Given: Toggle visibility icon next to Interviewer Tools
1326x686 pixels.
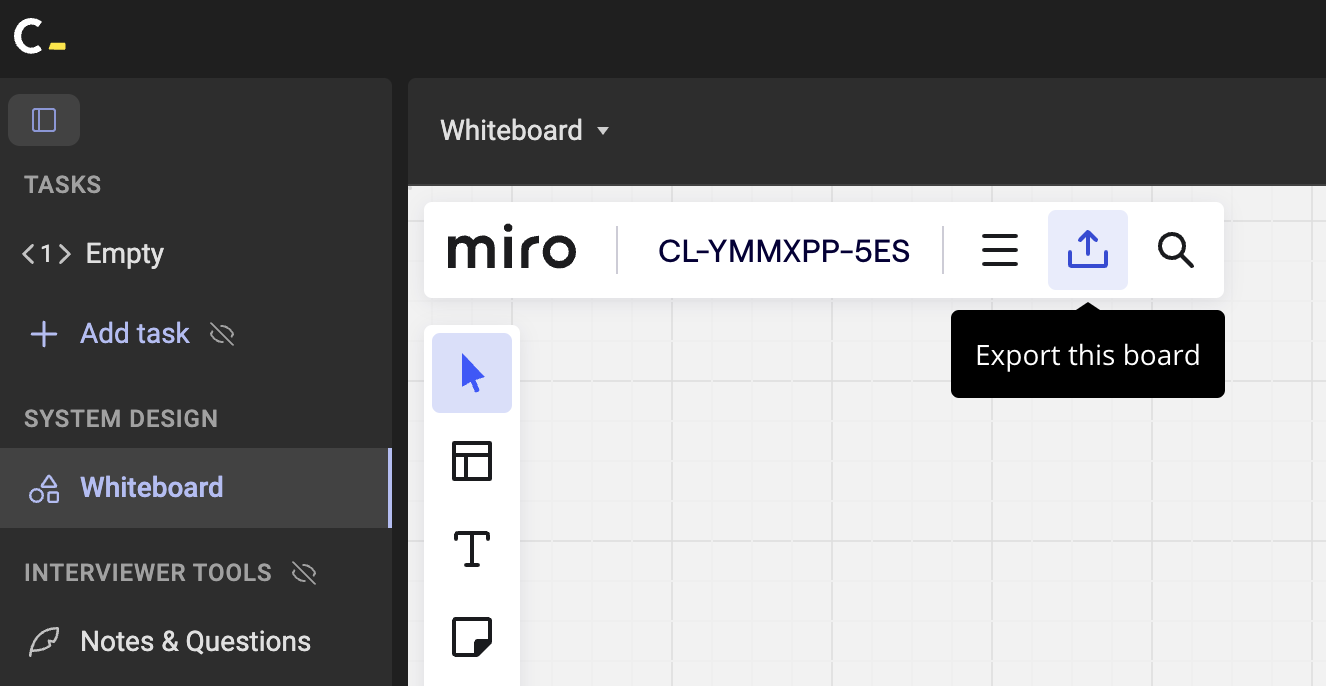Looking at the screenshot, I should (303, 573).
